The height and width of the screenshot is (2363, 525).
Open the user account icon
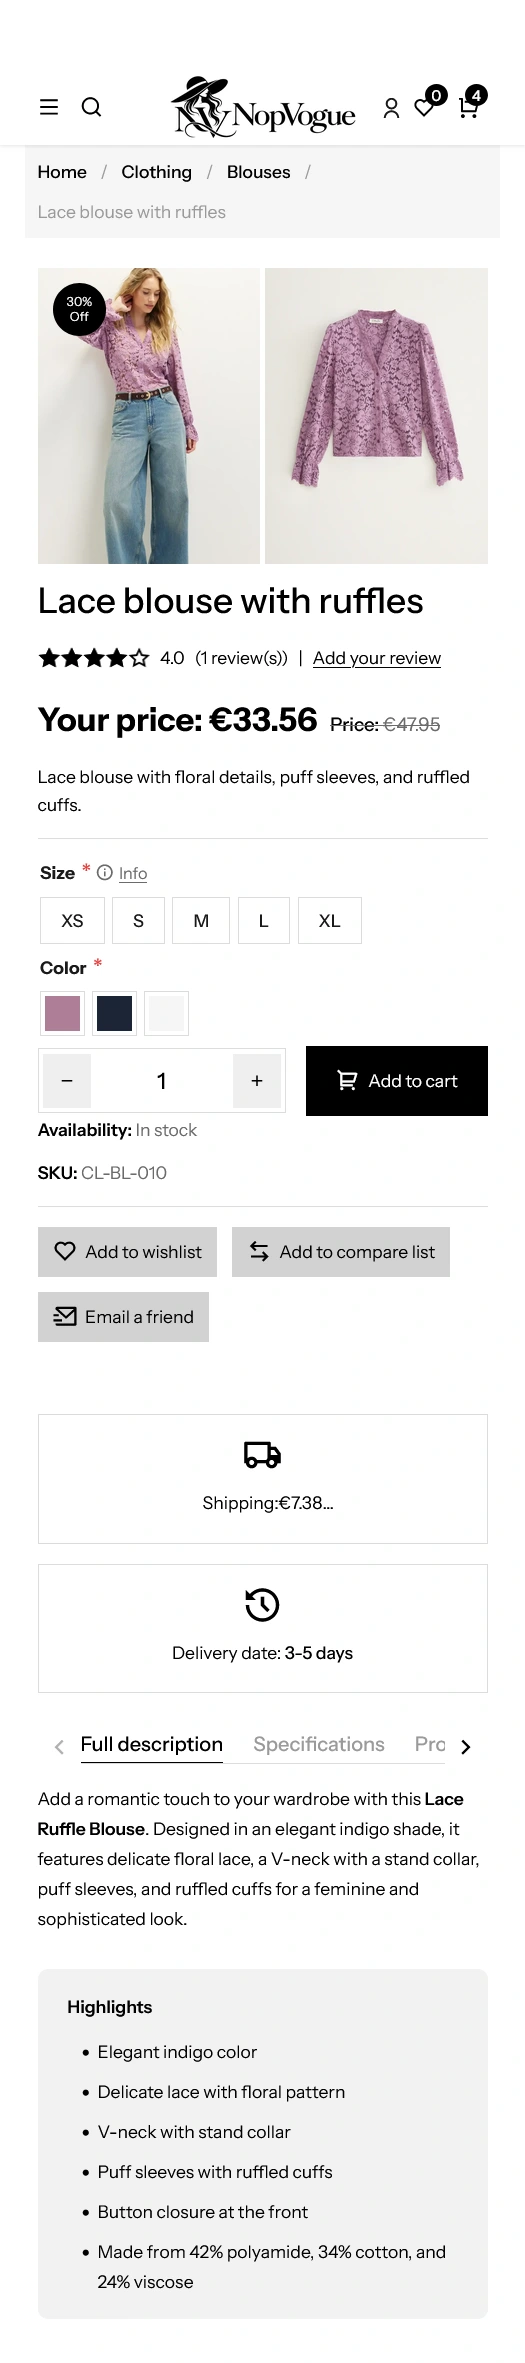click(391, 108)
